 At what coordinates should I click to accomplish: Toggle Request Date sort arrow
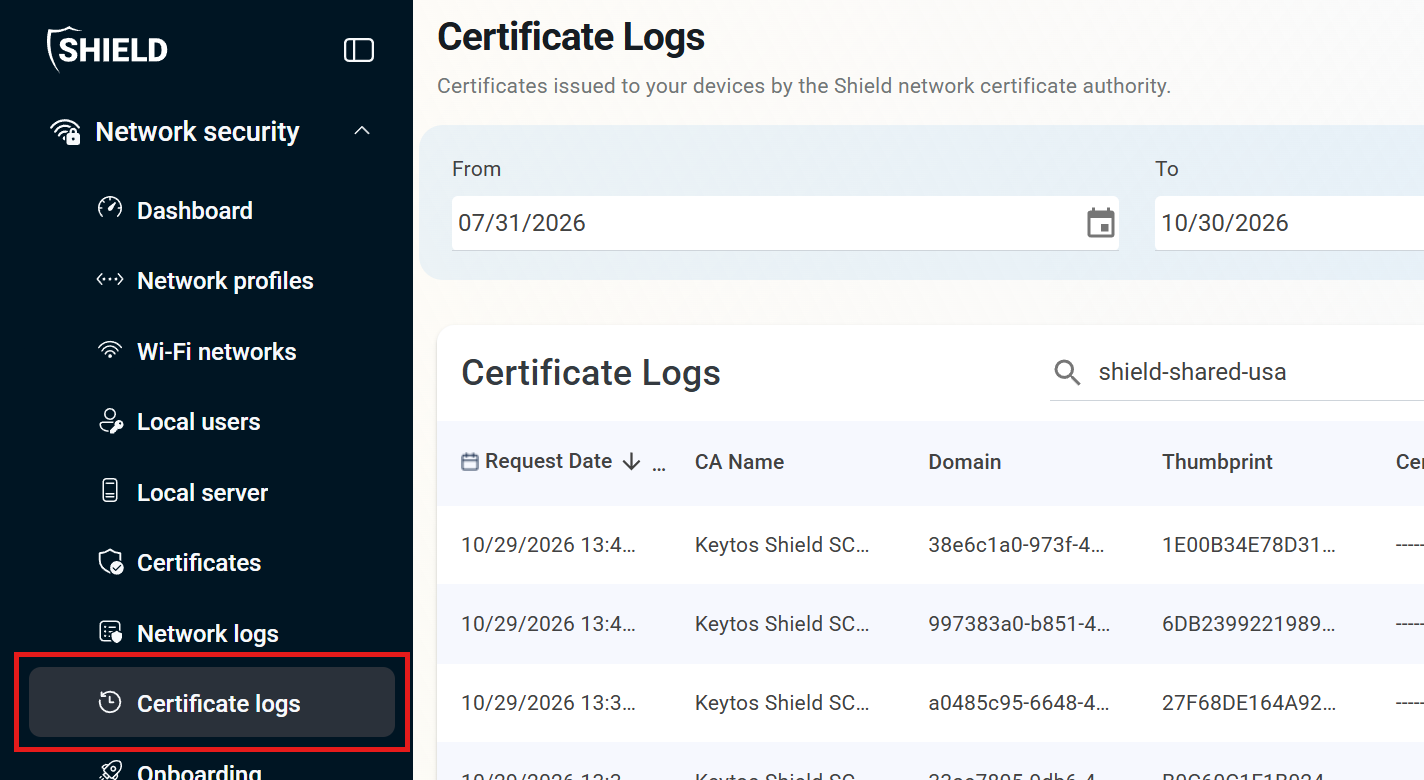tap(631, 462)
